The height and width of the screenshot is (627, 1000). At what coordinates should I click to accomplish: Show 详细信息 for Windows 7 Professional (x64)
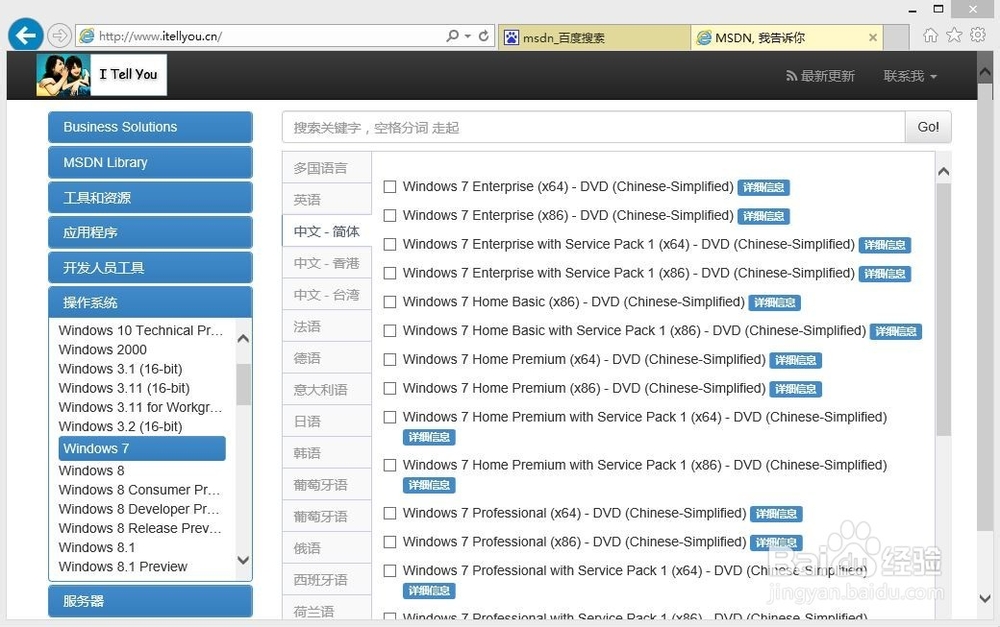pyautogui.click(x=776, y=514)
